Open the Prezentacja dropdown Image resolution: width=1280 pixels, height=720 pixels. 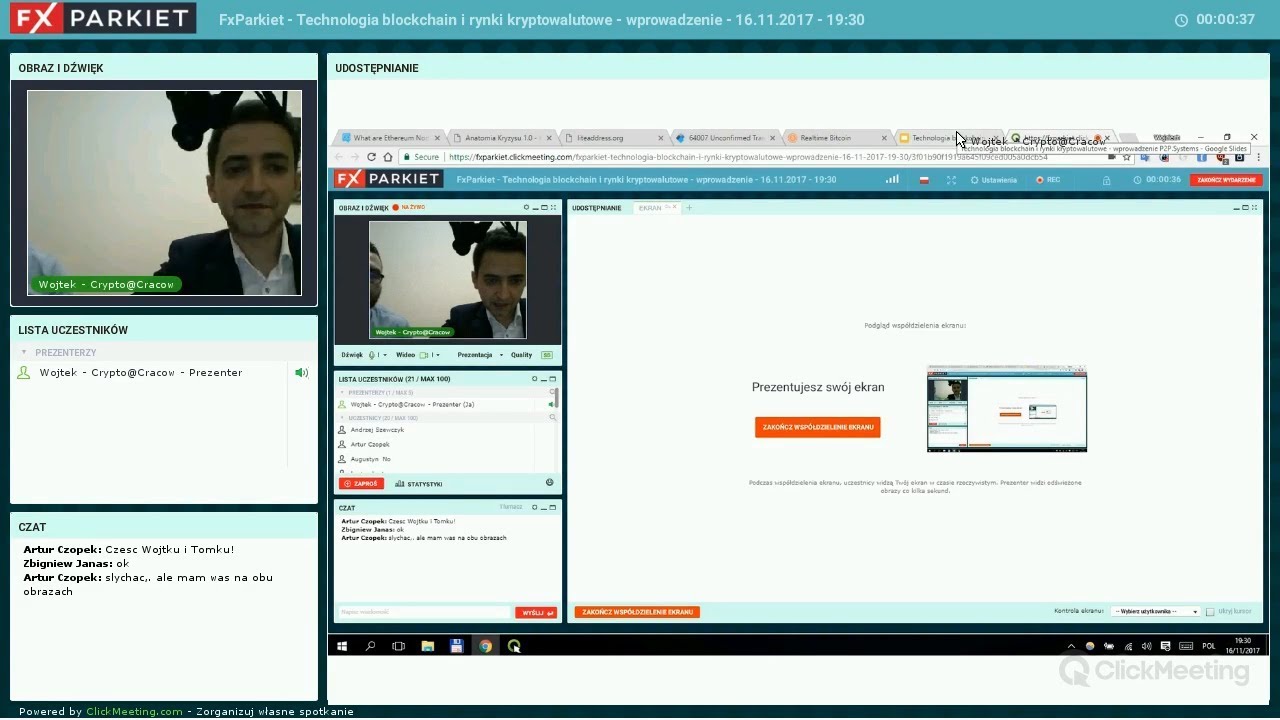(x=480, y=355)
